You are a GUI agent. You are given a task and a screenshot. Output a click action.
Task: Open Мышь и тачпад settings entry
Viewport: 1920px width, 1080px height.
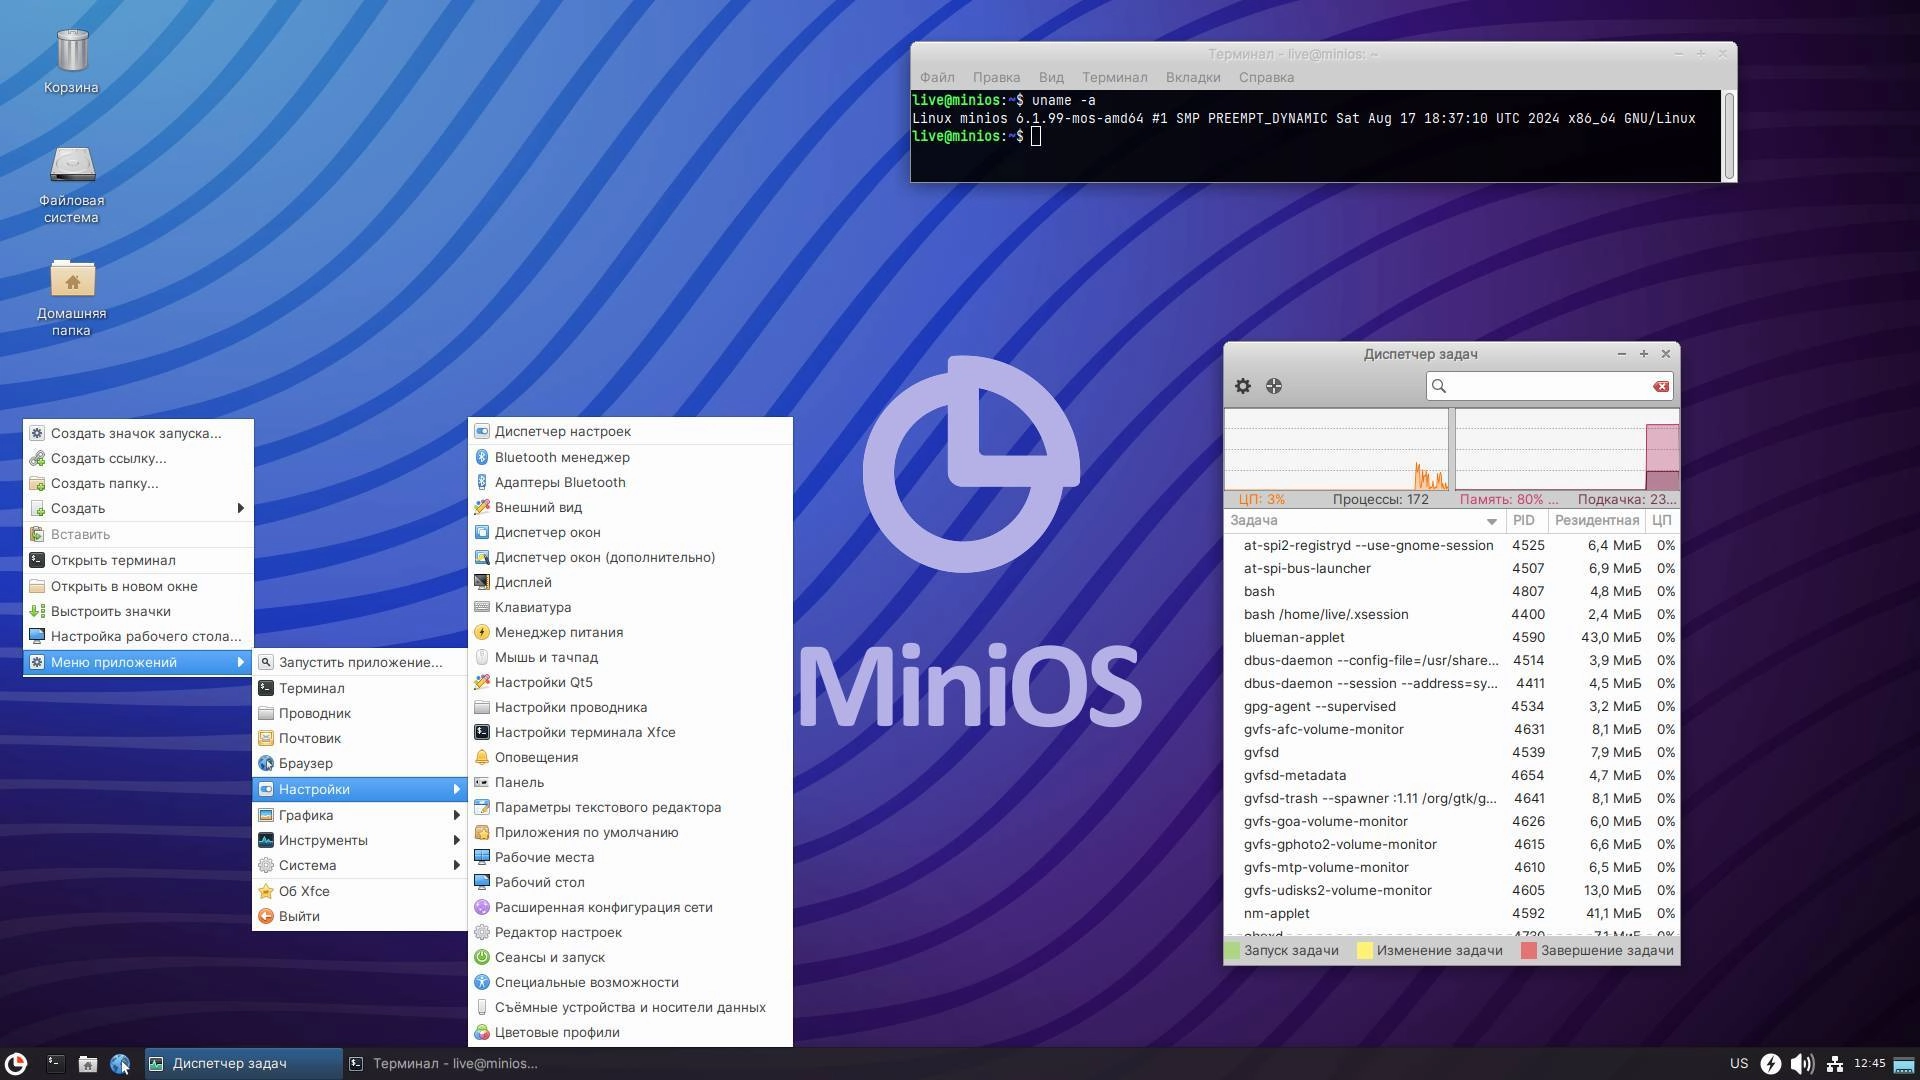point(630,657)
